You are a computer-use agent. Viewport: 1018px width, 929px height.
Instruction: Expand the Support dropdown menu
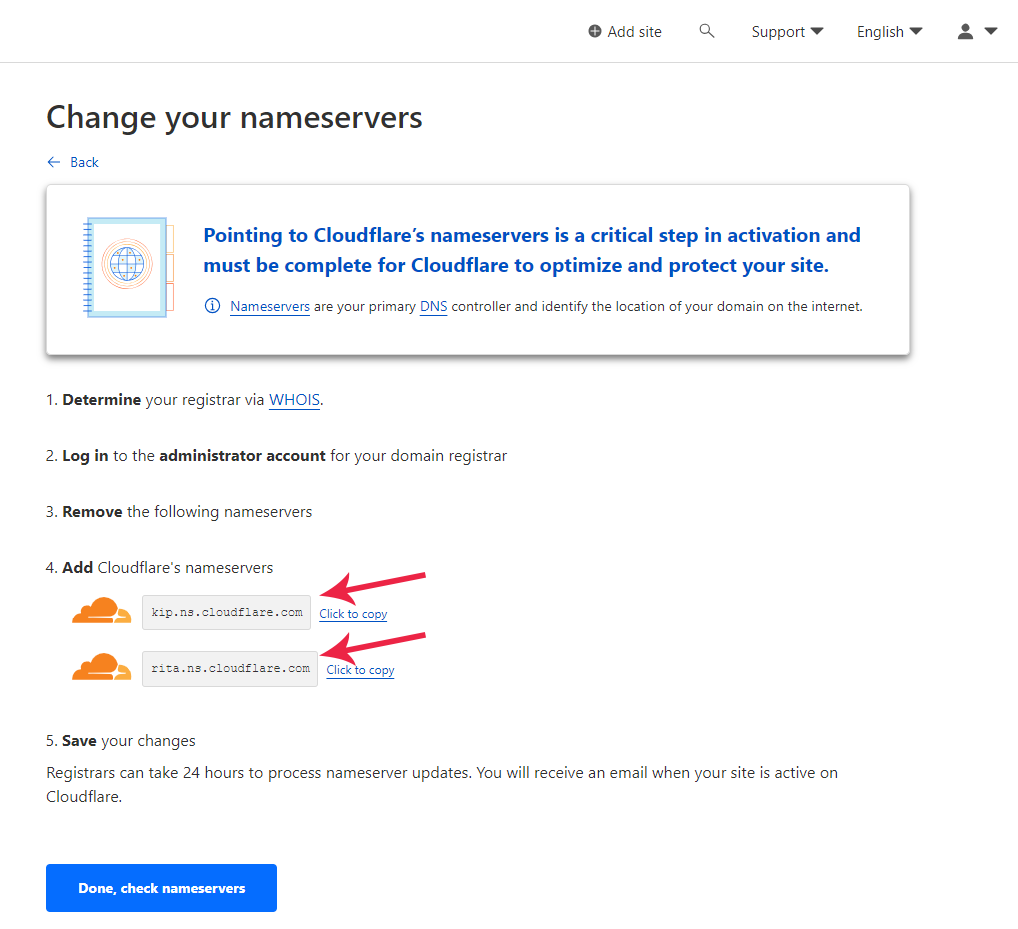click(x=787, y=32)
